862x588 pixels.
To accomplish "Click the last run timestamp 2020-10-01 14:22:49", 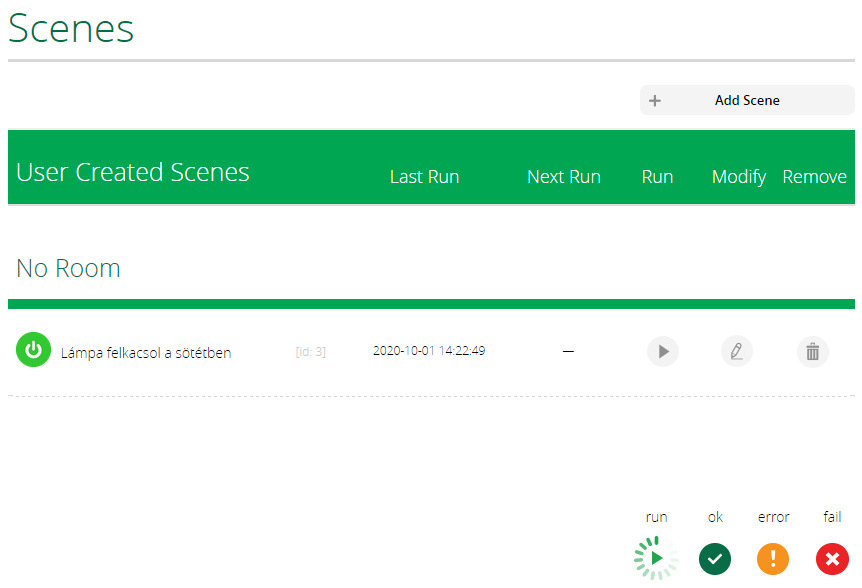I will 429,351.
